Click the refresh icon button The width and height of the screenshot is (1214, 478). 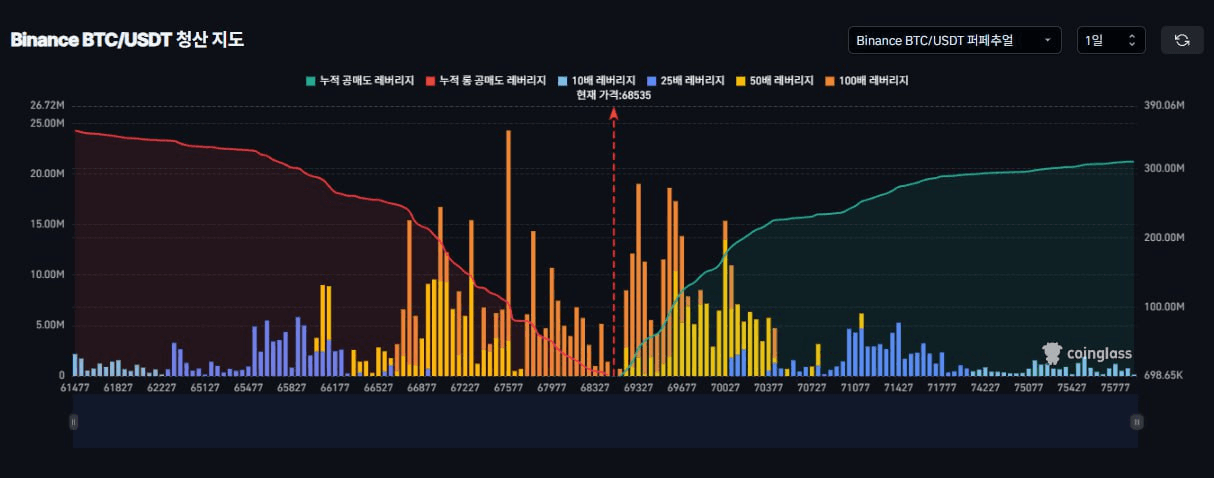click(1181, 40)
